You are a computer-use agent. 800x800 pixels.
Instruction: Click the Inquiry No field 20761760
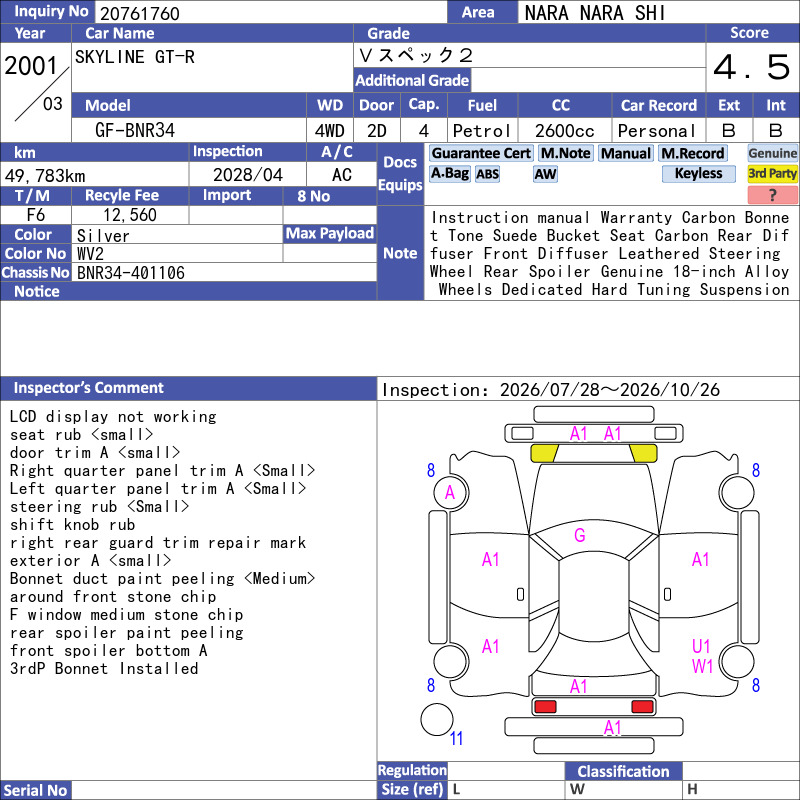pyautogui.click(x=270, y=13)
